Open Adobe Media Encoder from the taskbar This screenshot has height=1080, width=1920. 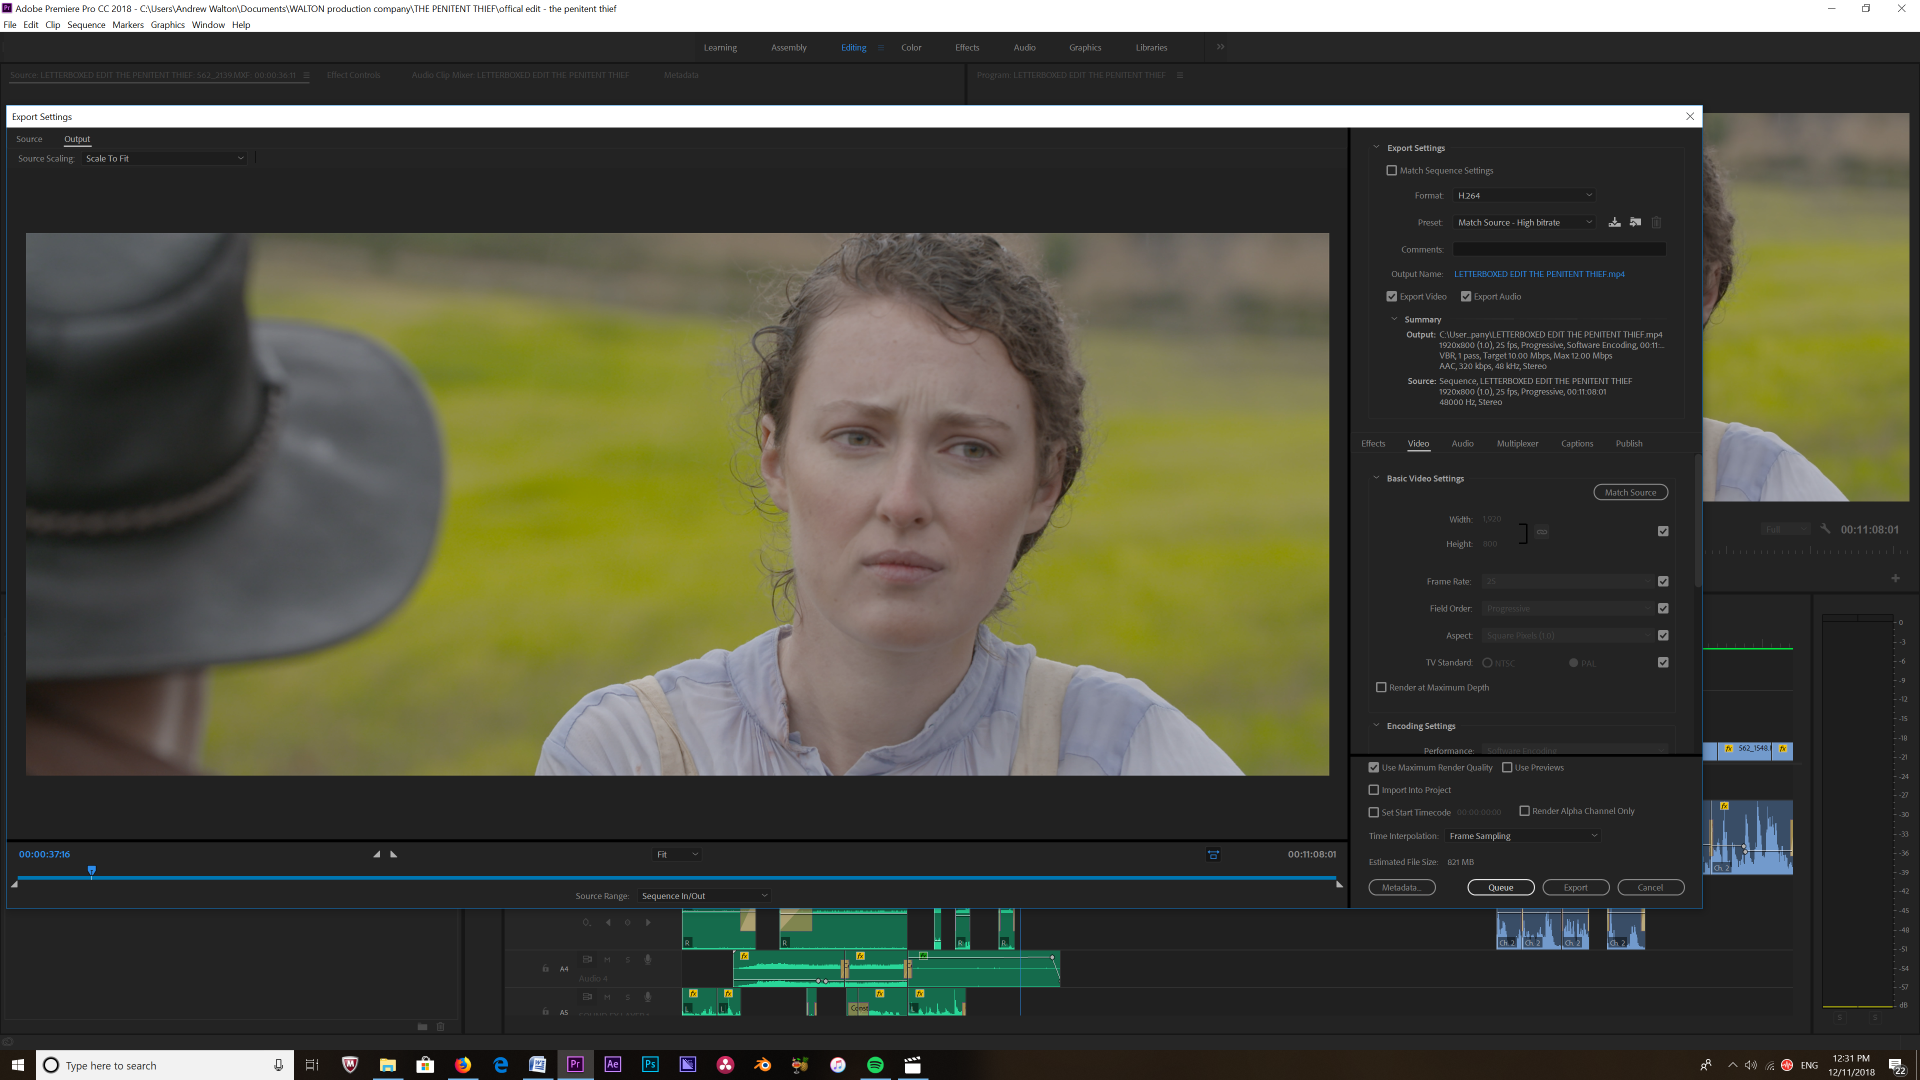tap(688, 1064)
